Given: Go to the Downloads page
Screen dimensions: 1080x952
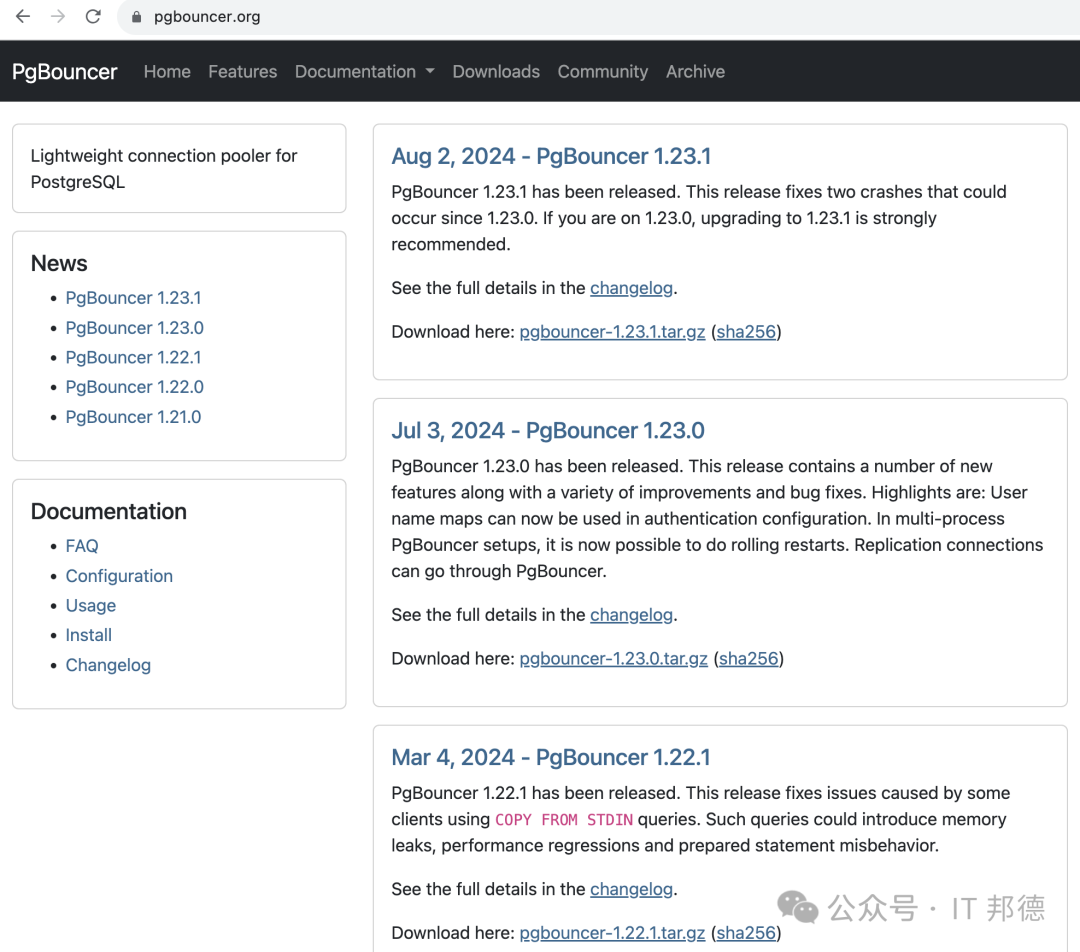Looking at the screenshot, I should pos(496,72).
